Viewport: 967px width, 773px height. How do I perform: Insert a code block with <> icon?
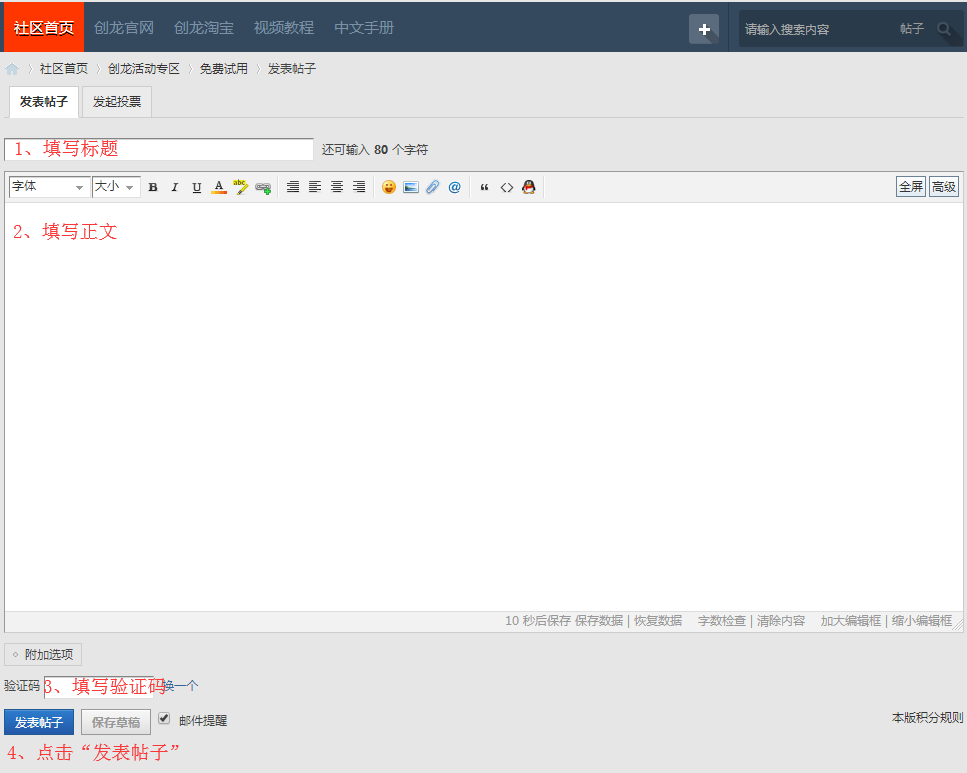point(507,187)
